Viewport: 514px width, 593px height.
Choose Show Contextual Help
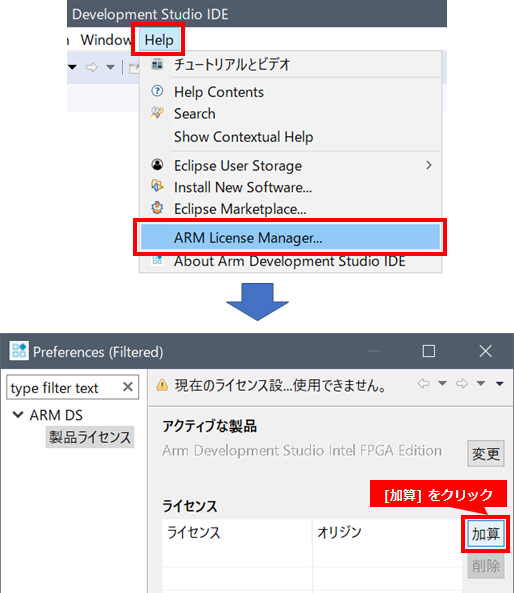(290, 137)
